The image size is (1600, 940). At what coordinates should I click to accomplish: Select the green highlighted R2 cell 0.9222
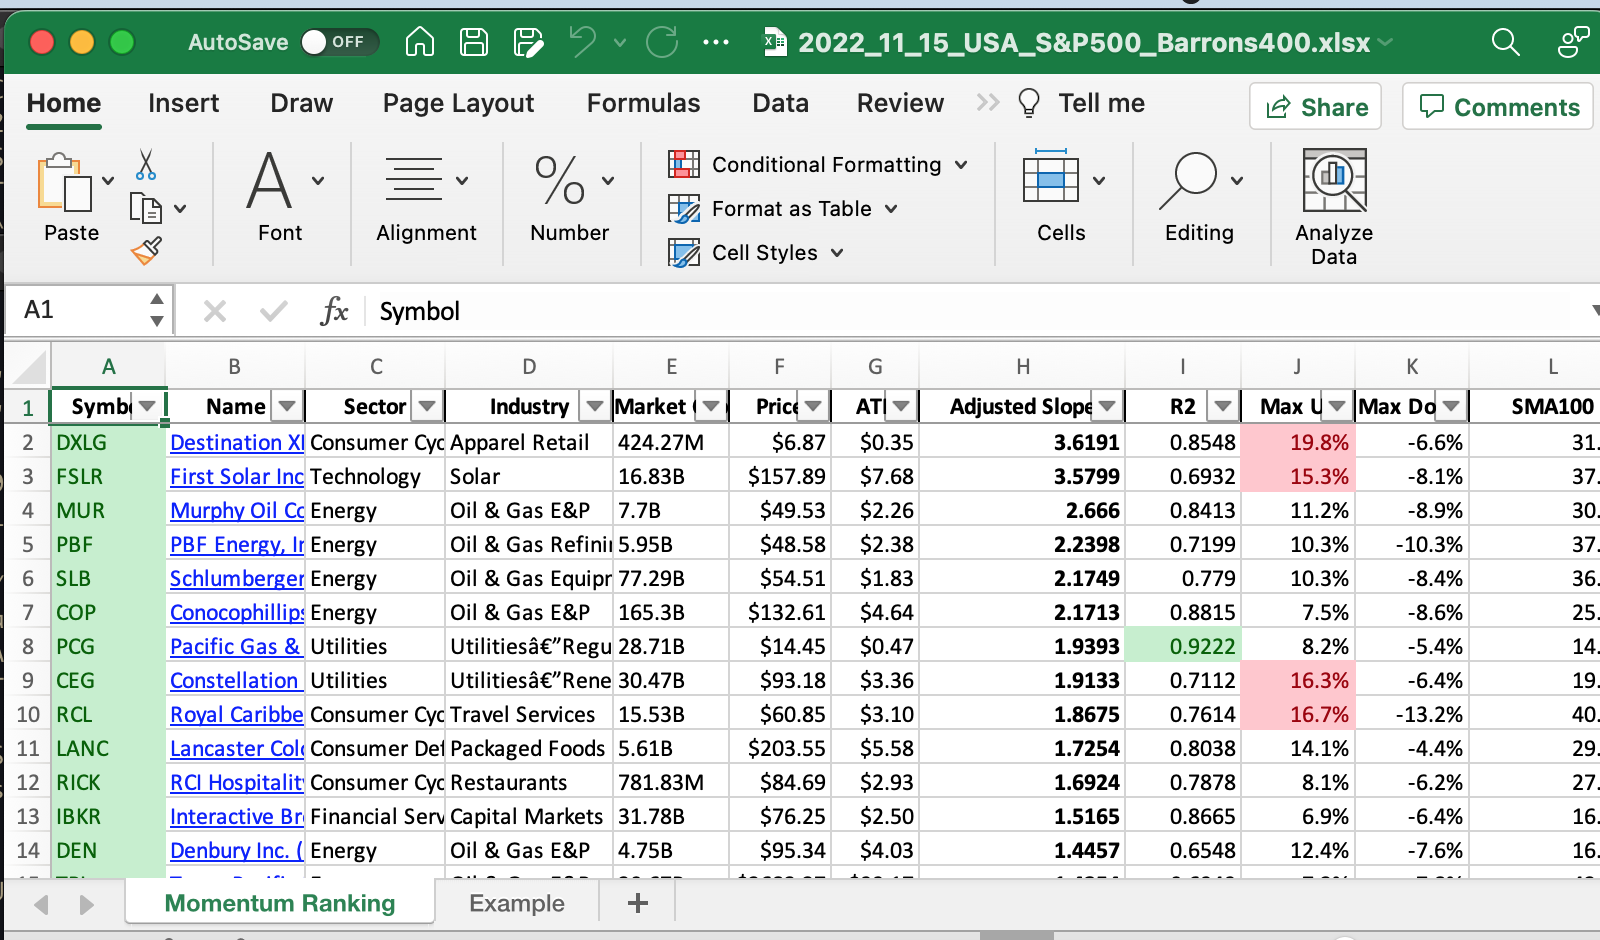click(1183, 647)
